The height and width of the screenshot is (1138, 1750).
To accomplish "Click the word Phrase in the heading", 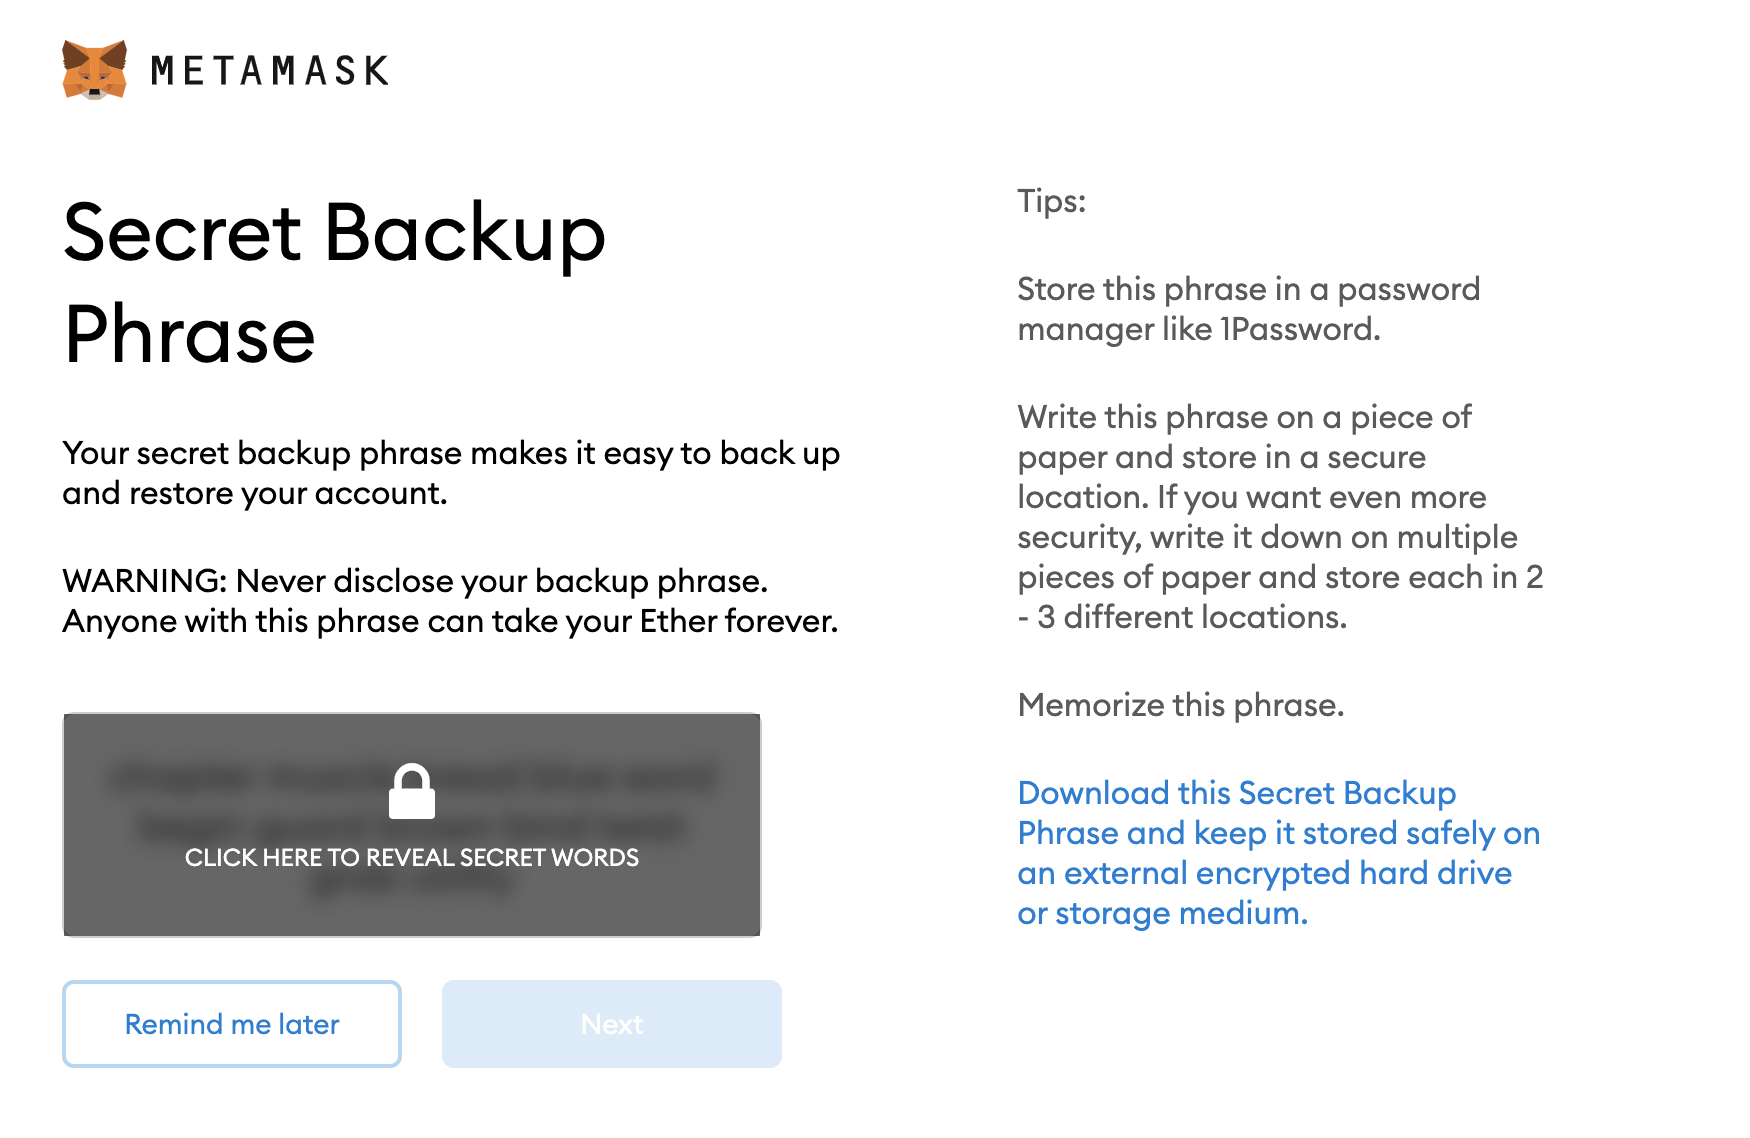I will (x=190, y=335).
